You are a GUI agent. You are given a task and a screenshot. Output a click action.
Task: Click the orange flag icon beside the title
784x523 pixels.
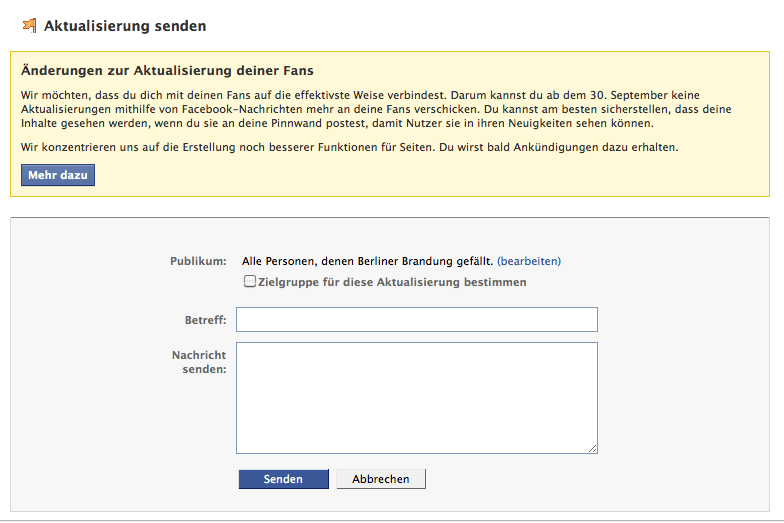pyautogui.click(x=30, y=25)
